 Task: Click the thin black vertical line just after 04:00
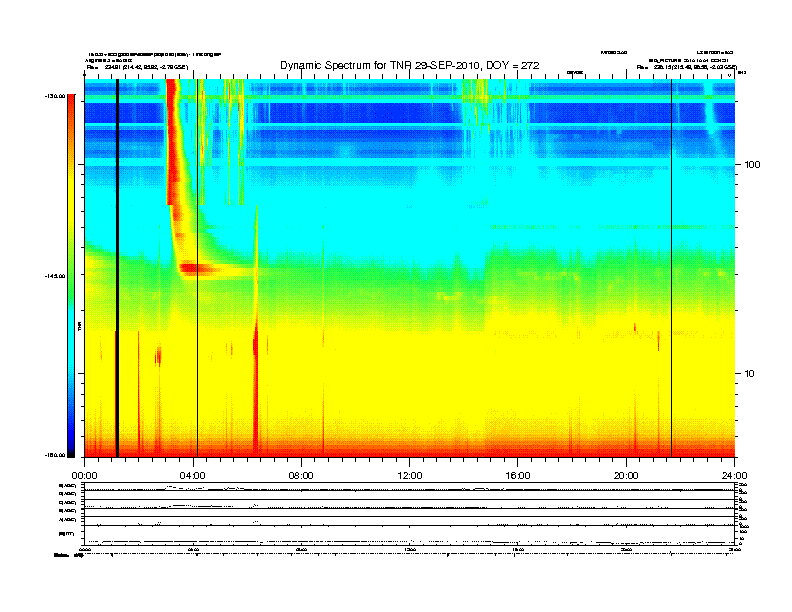coord(197,268)
